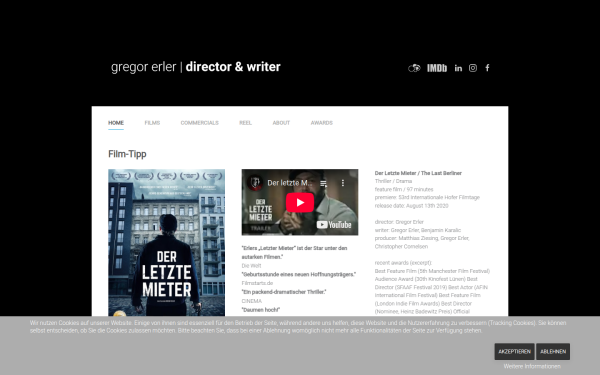The width and height of the screenshot is (600, 375).
Task: Click the 'Ein packend-dramatischer Thriller.' quote
Action: click(284, 292)
